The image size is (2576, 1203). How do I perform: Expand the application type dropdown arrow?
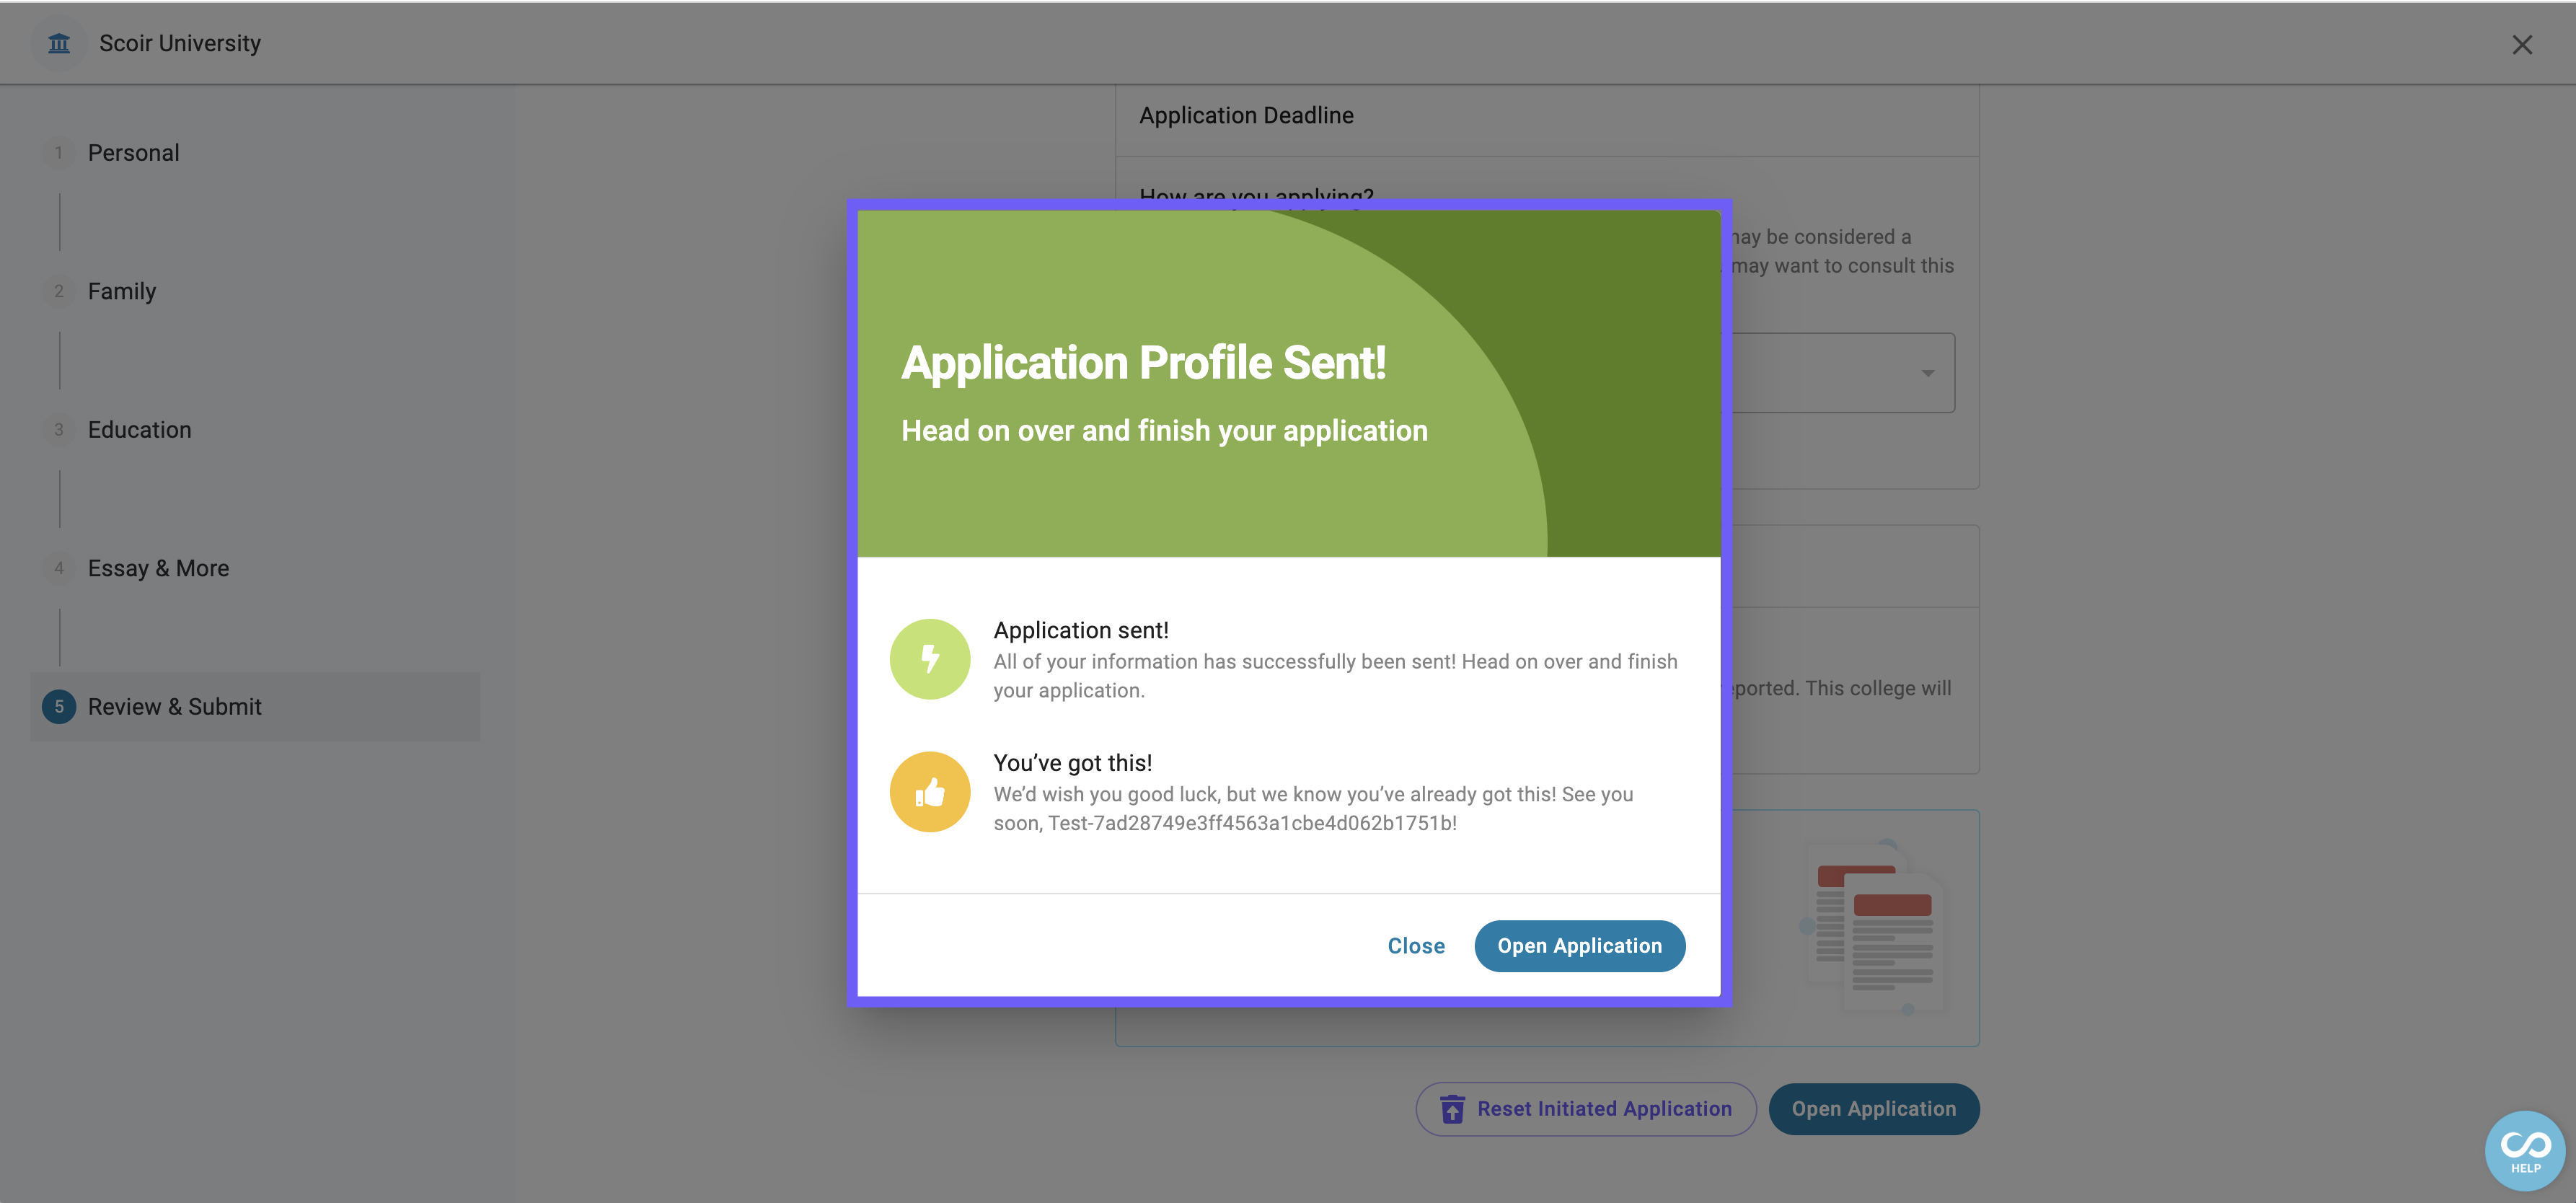1927,373
